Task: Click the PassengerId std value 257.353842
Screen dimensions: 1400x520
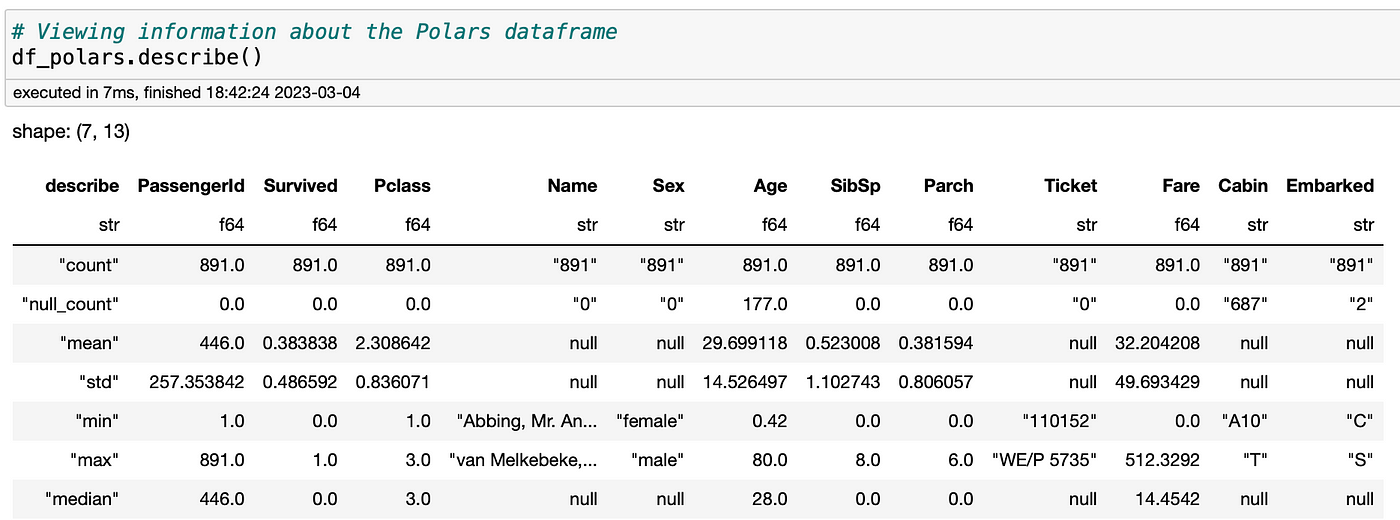Action: pos(191,381)
